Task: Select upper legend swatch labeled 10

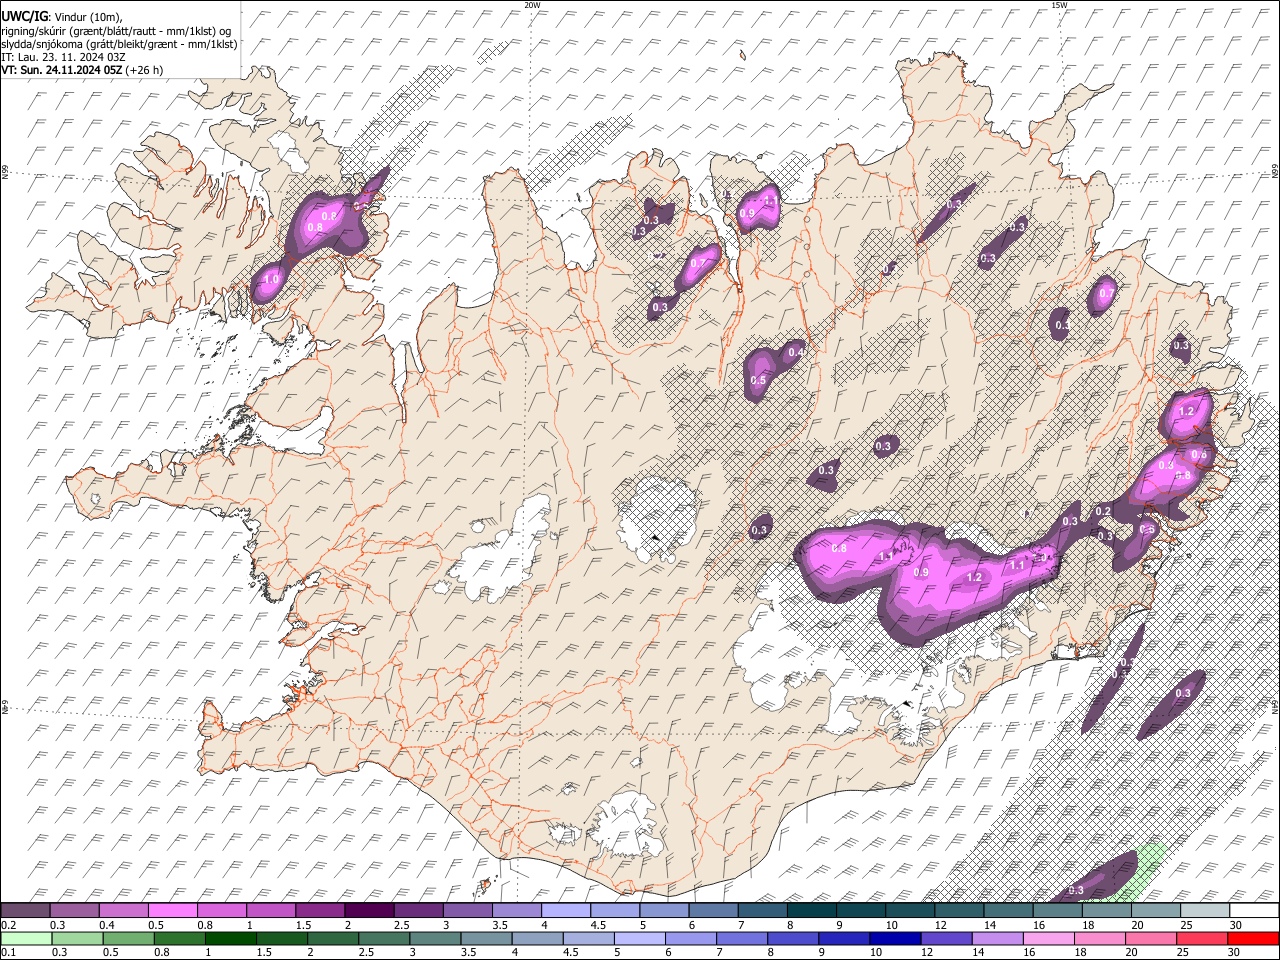Action: pyautogui.click(x=908, y=910)
